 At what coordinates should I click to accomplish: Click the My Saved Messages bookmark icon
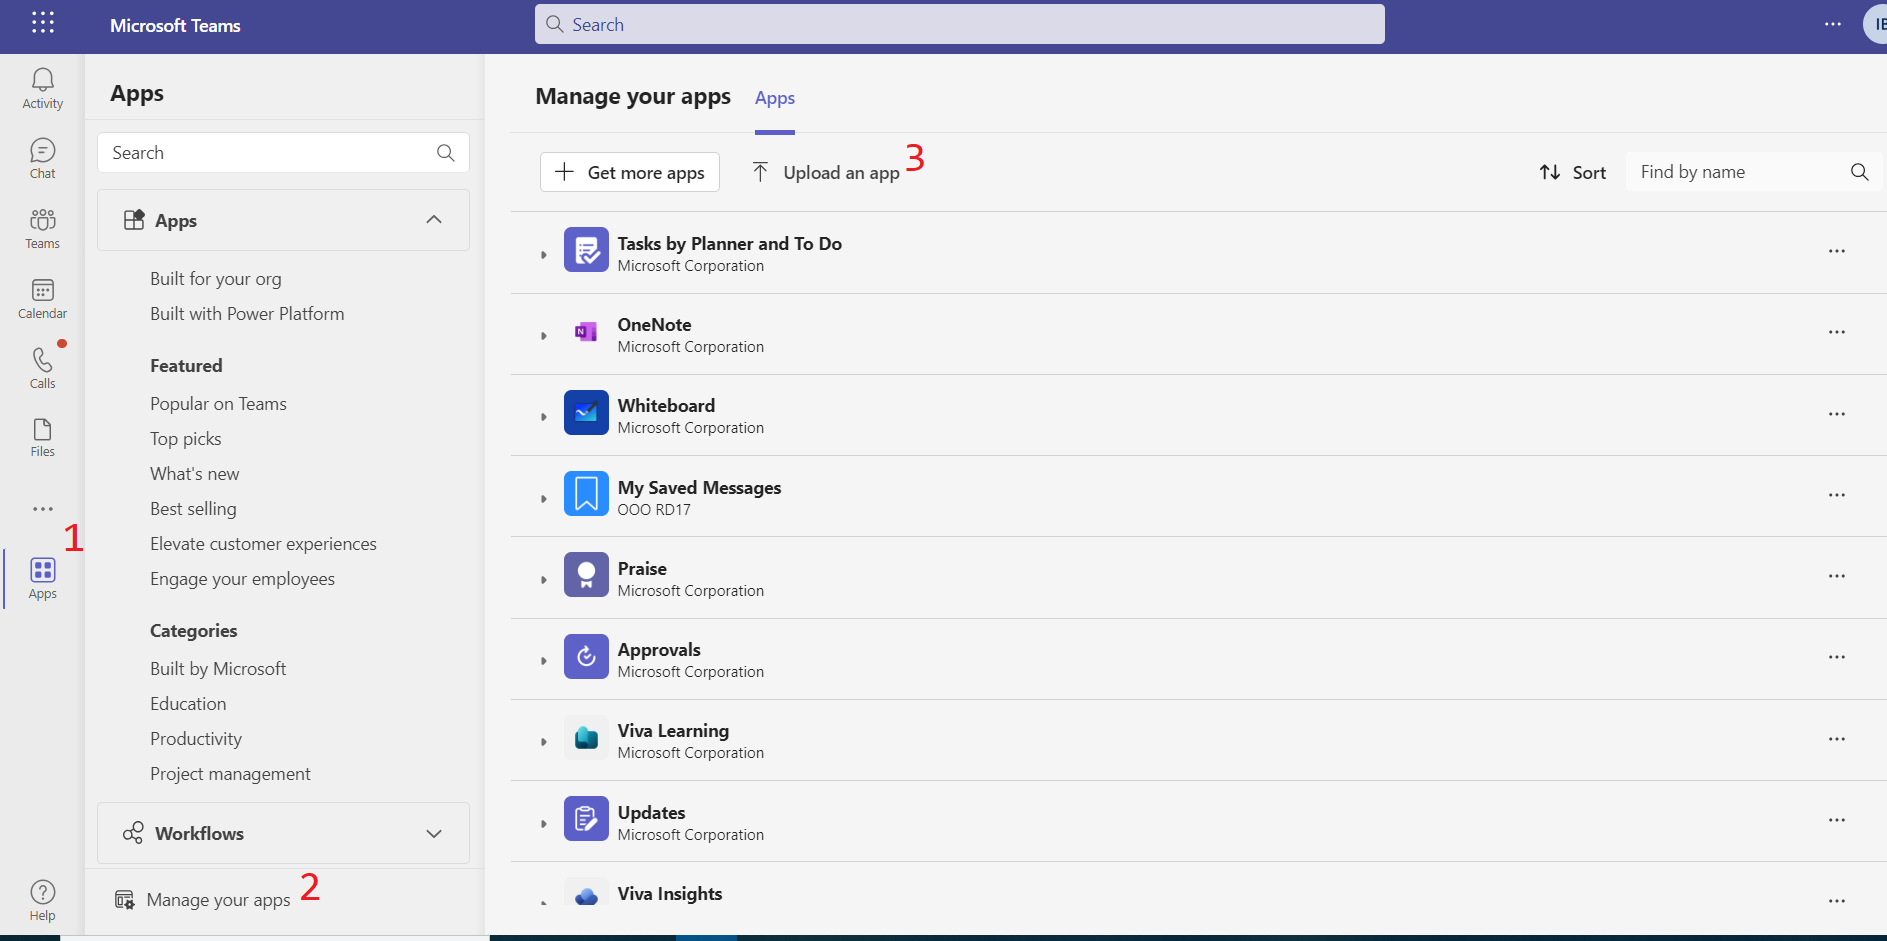coord(586,494)
